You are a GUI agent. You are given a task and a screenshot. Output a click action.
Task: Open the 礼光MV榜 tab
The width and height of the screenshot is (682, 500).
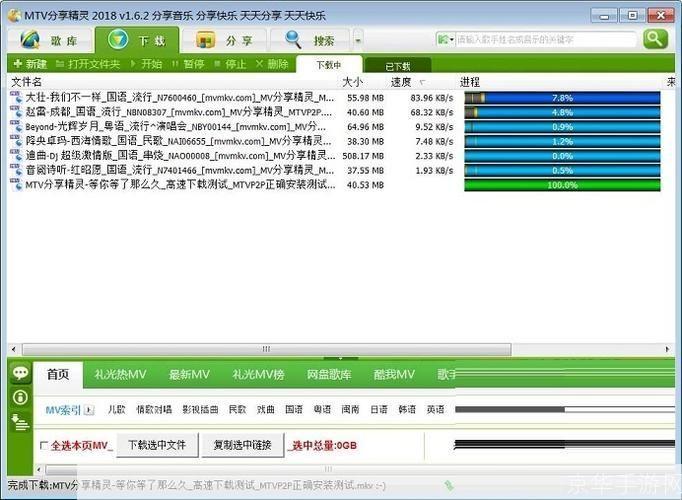258,374
